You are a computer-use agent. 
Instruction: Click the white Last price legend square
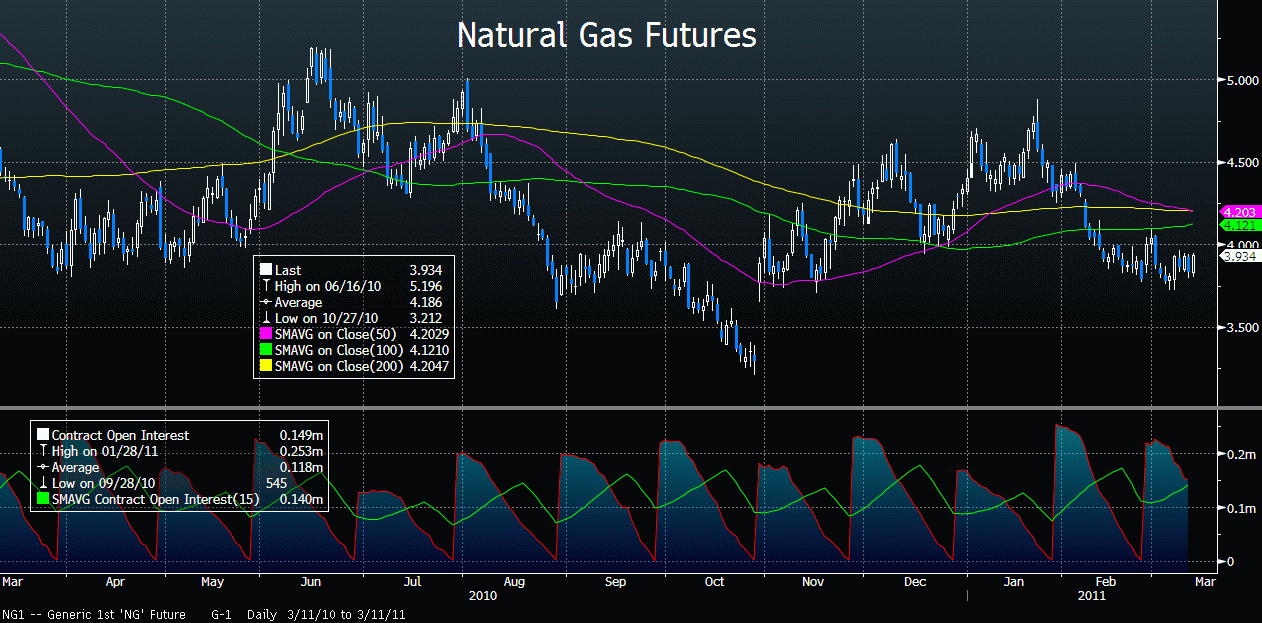[x=265, y=270]
